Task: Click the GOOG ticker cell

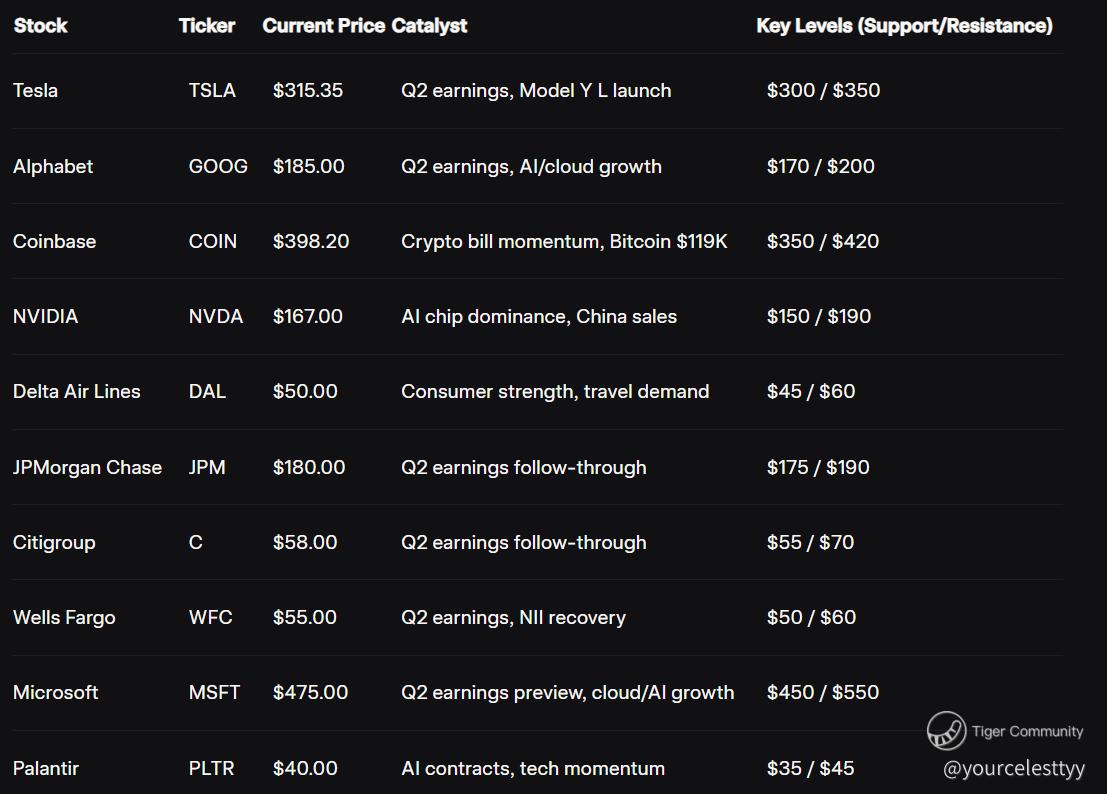Action: point(218,166)
